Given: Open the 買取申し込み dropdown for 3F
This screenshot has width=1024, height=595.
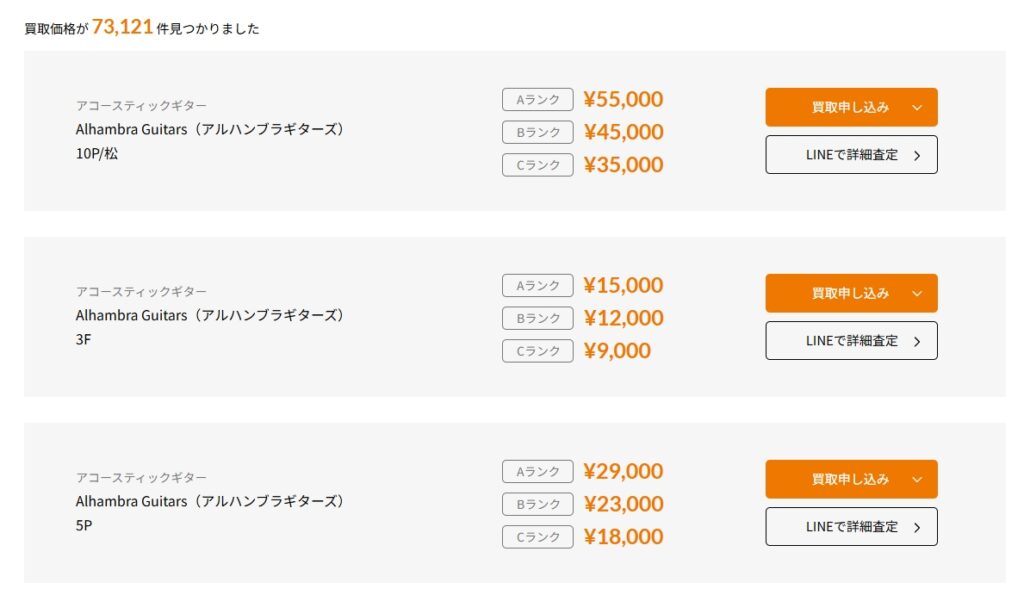Looking at the screenshot, I should pyautogui.click(x=851, y=293).
